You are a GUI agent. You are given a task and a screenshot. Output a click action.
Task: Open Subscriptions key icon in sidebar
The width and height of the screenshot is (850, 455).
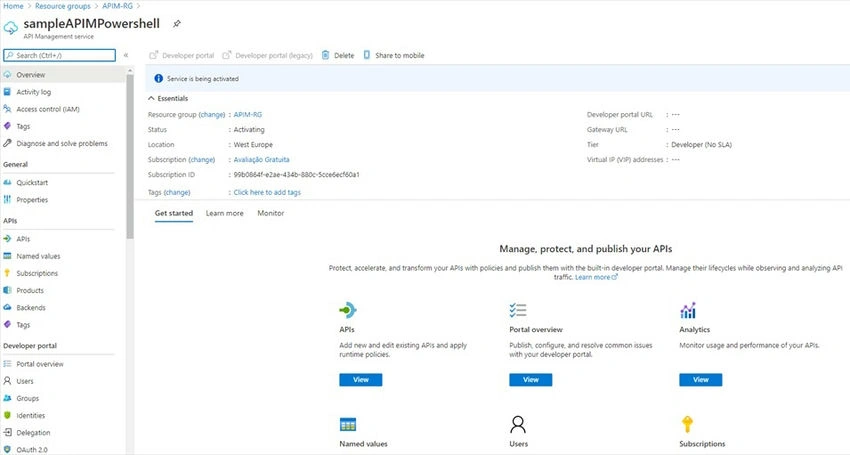pos(7,273)
